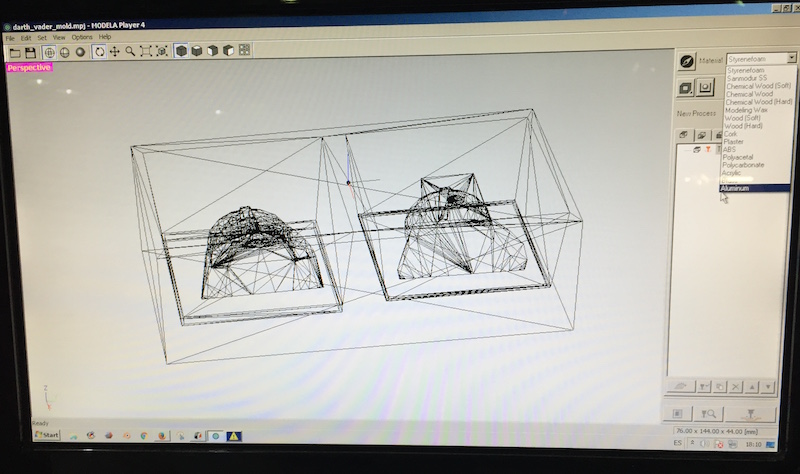Save the project with the floppy disk icon
Screen dimensions: 800x474
coord(30,53)
